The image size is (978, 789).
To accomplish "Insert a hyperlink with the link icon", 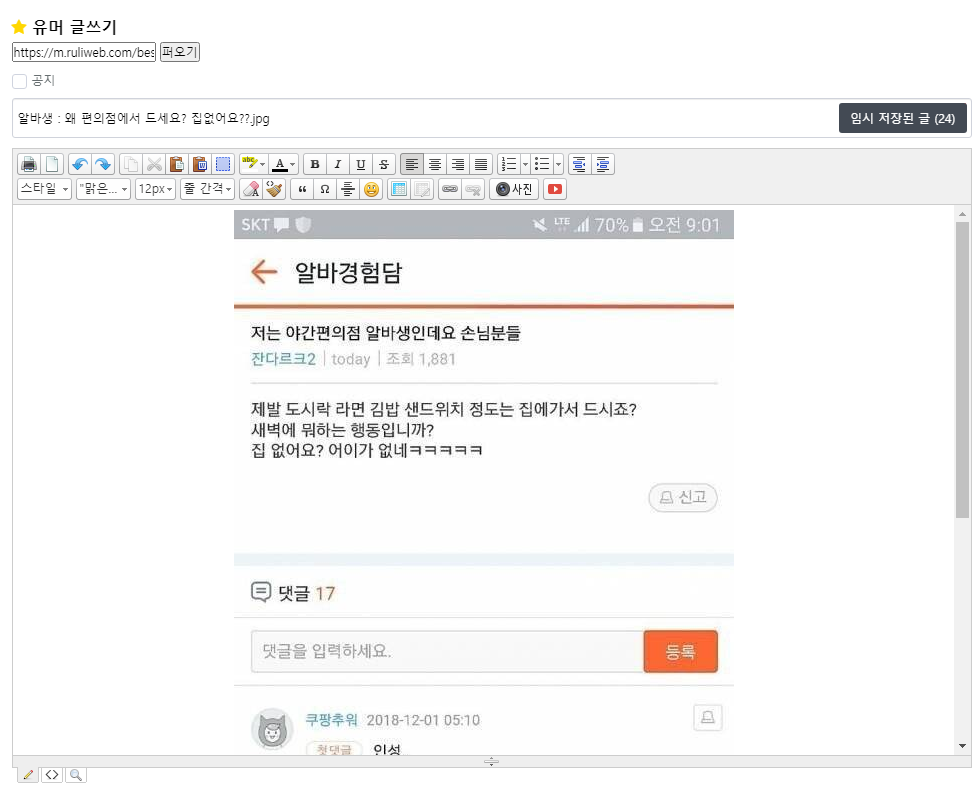I will coord(450,189).
